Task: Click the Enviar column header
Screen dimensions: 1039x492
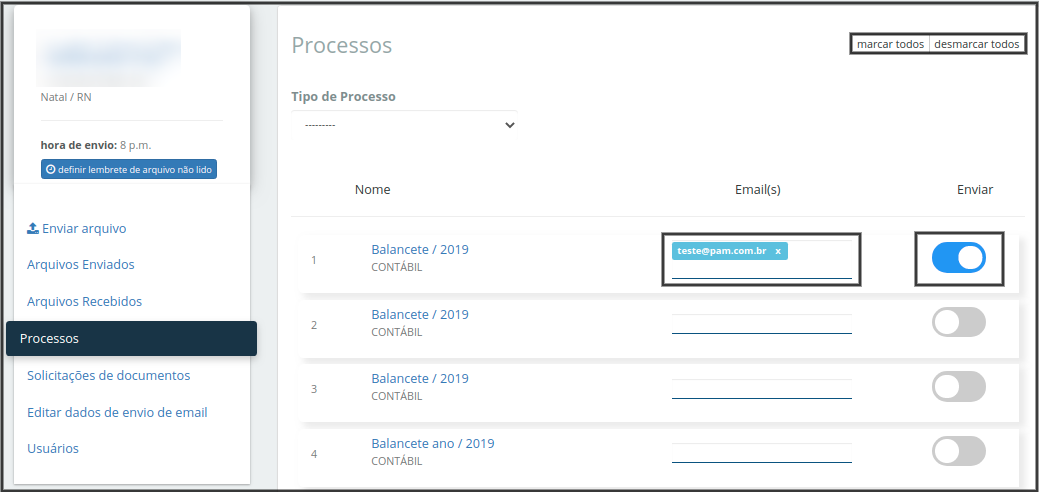Action: tap(975, 190)
